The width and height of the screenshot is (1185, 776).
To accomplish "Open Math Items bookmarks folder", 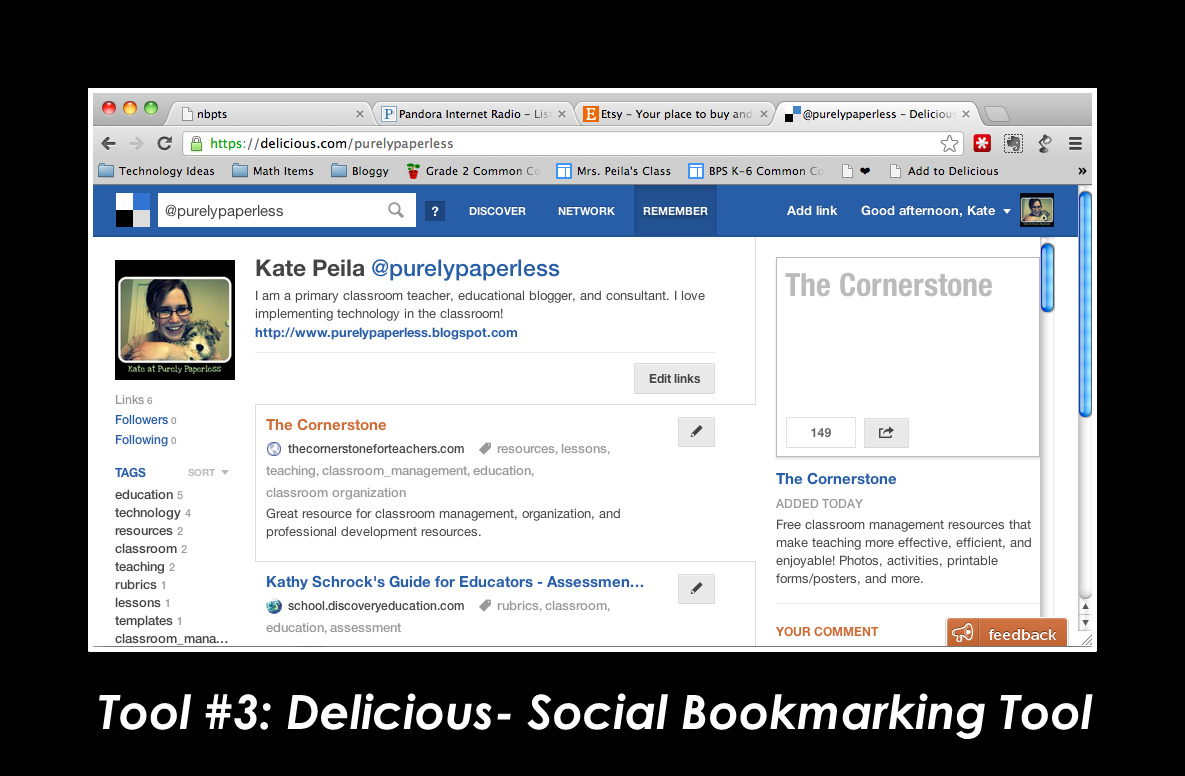I will point(273,172).
